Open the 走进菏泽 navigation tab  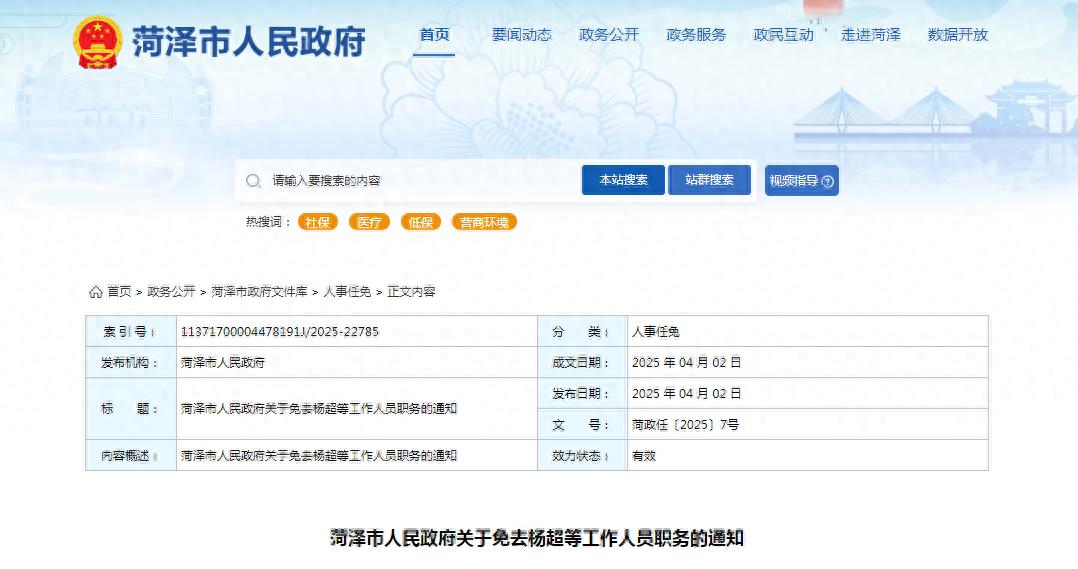tap(871, 34)
